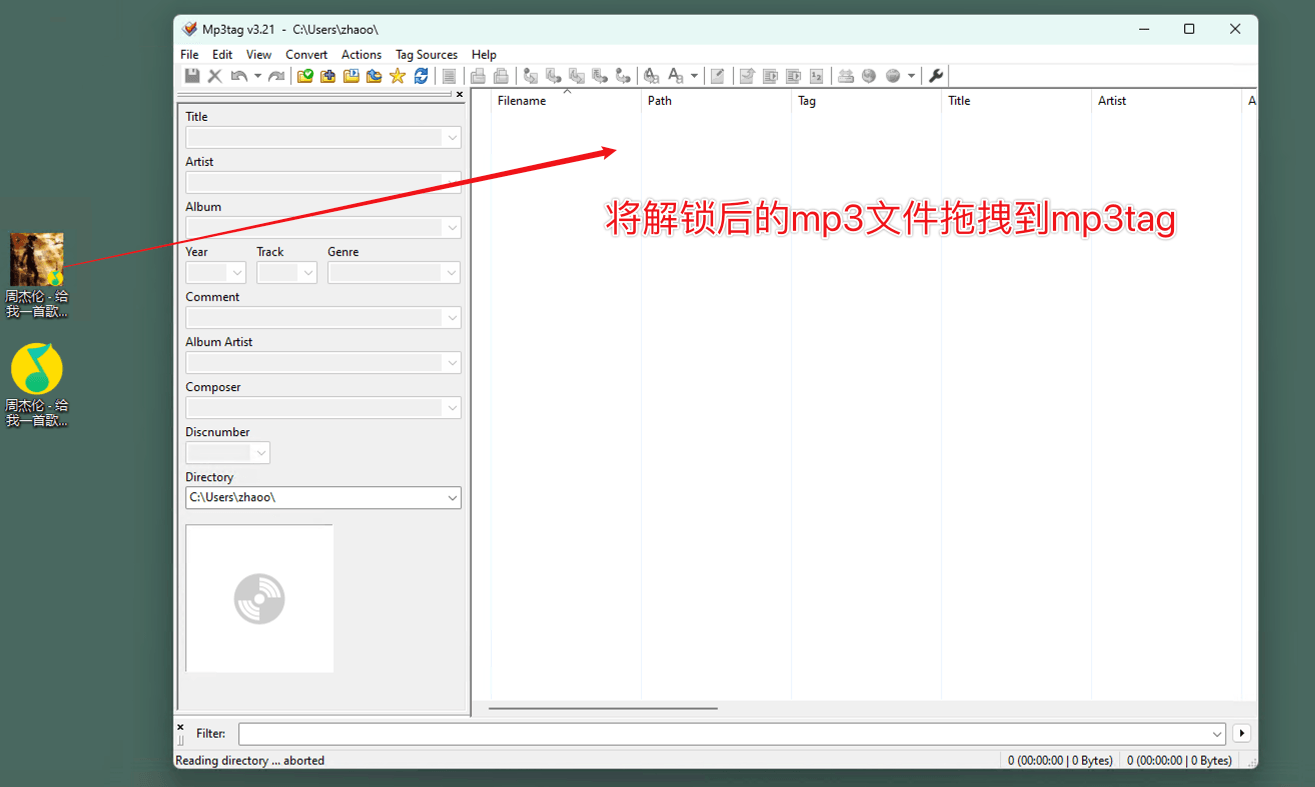Open the Discnumber dropdown
The image size is (1315, 787).
[x=261, y=453]
